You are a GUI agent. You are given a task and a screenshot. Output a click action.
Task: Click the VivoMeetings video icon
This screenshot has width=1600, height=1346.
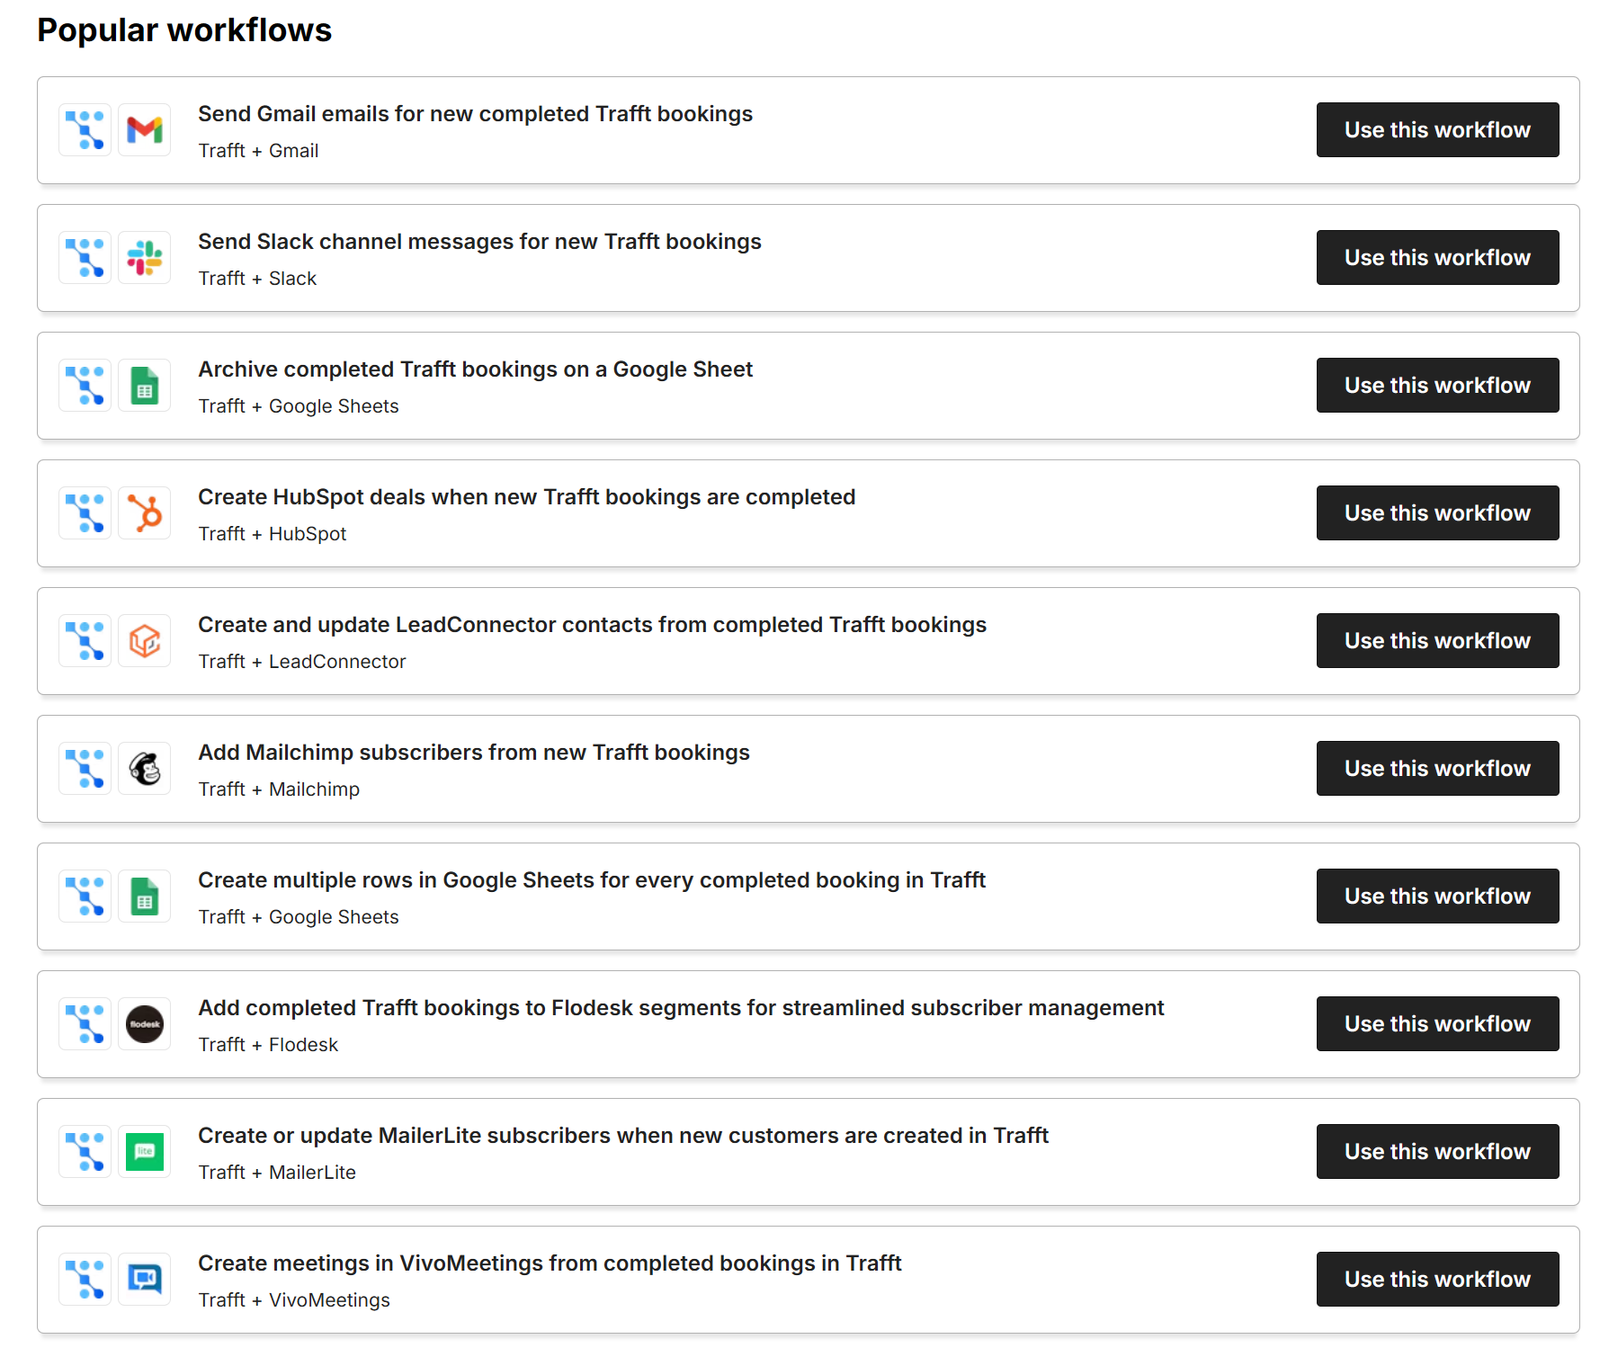pyautogui.click(x=144, y=1279)
